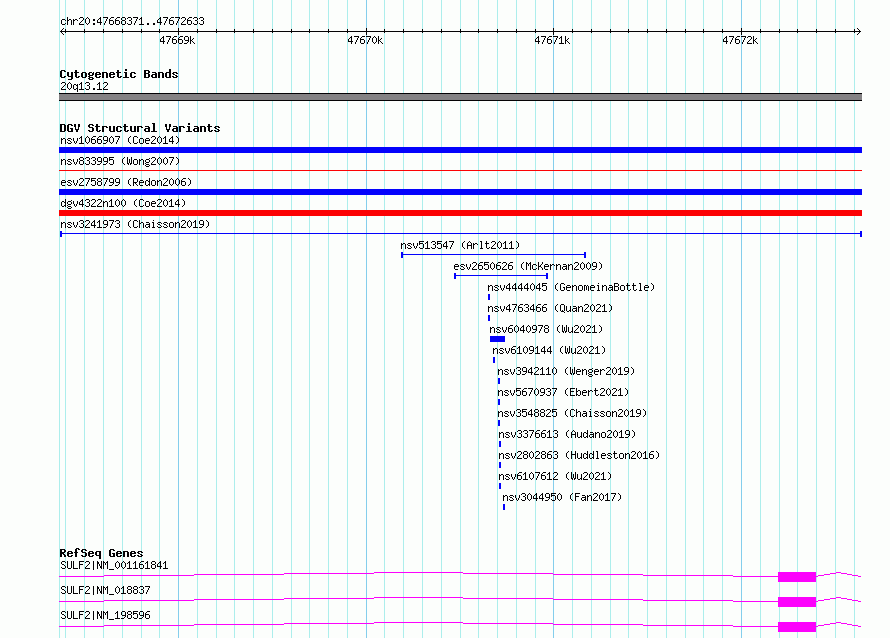Click nsv5670937 (Ebert2021) variant label
890x638 pixels.
point(563,392)
